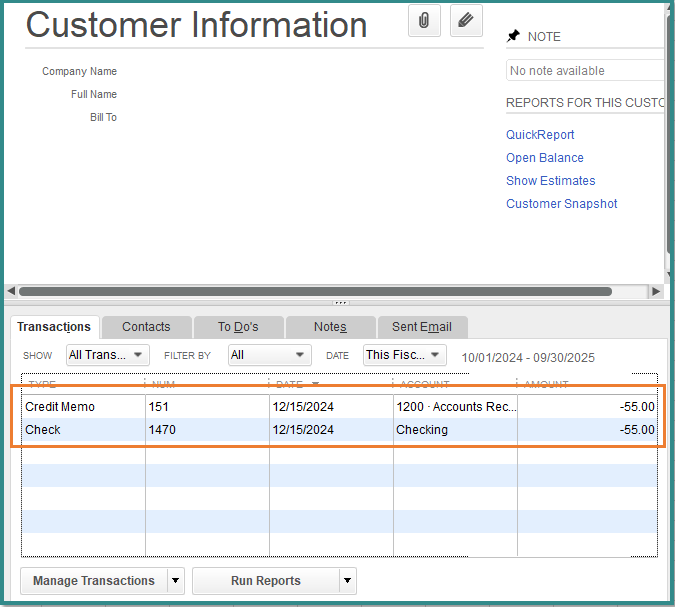This screenshot has height=607, width=675.
Task: Open the QuickReport link
Action: coord(540,135)
